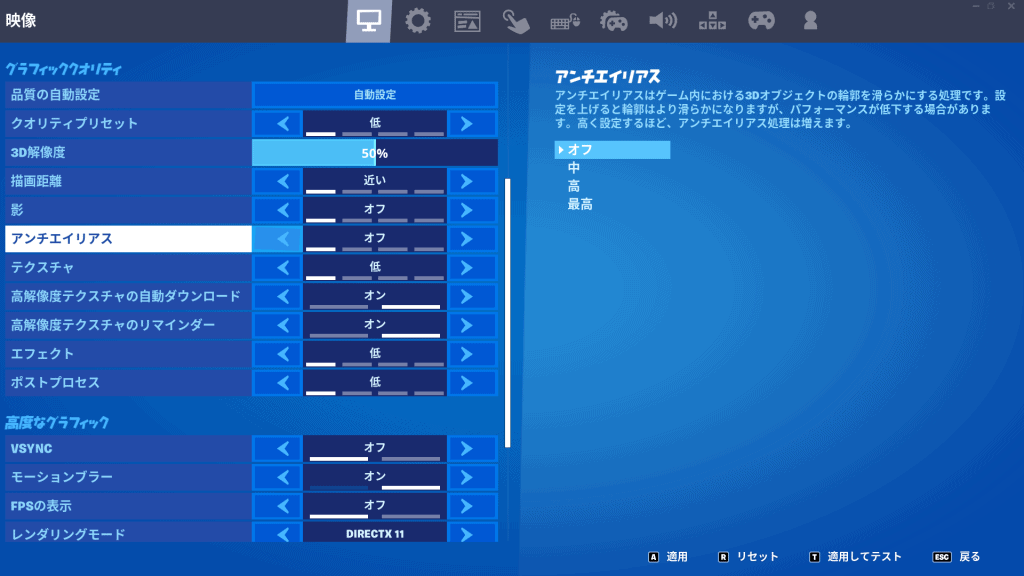Image resolution: width=1024 pixels, height=576 pixels.
Task: Select the オフ anti-aliasing option
Action: (x=612, y=150)
